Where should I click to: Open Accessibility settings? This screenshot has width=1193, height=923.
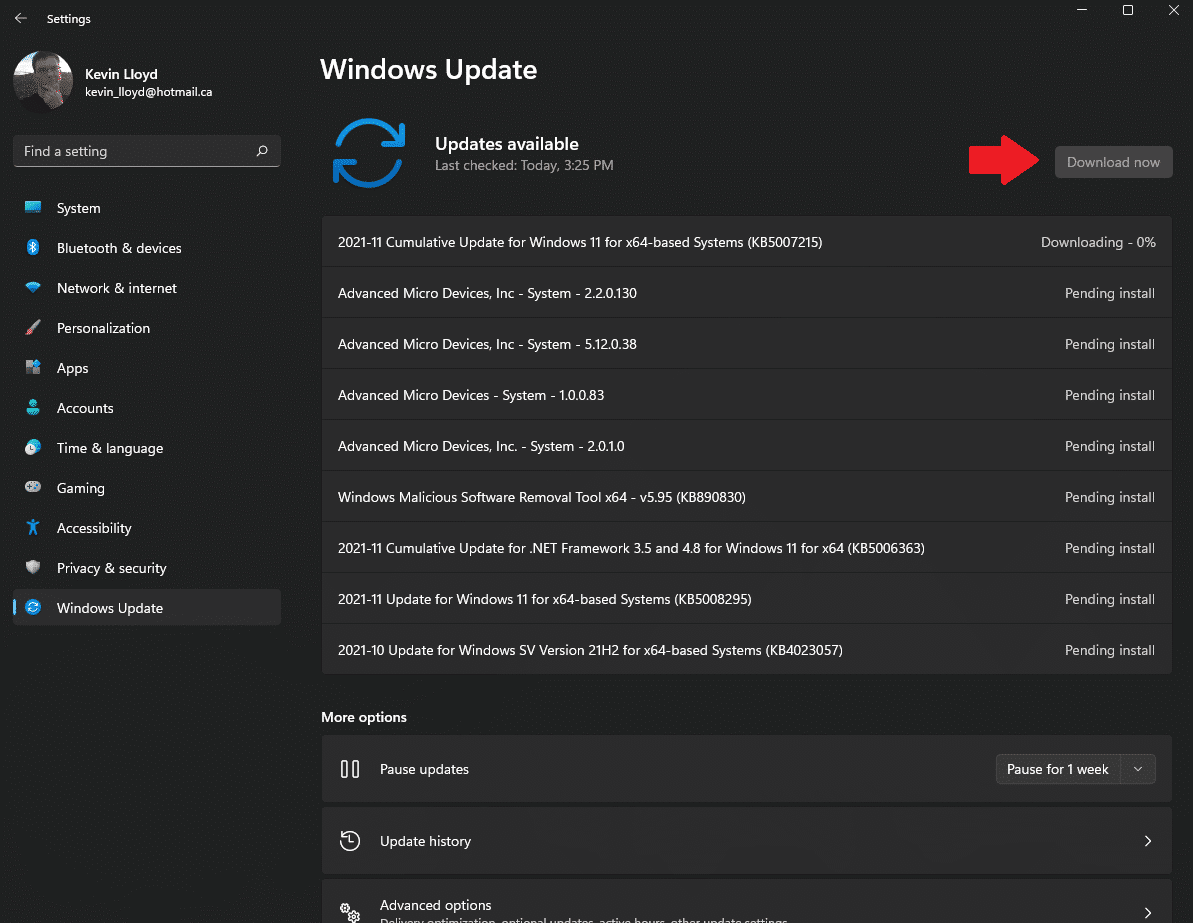[147, 528]
